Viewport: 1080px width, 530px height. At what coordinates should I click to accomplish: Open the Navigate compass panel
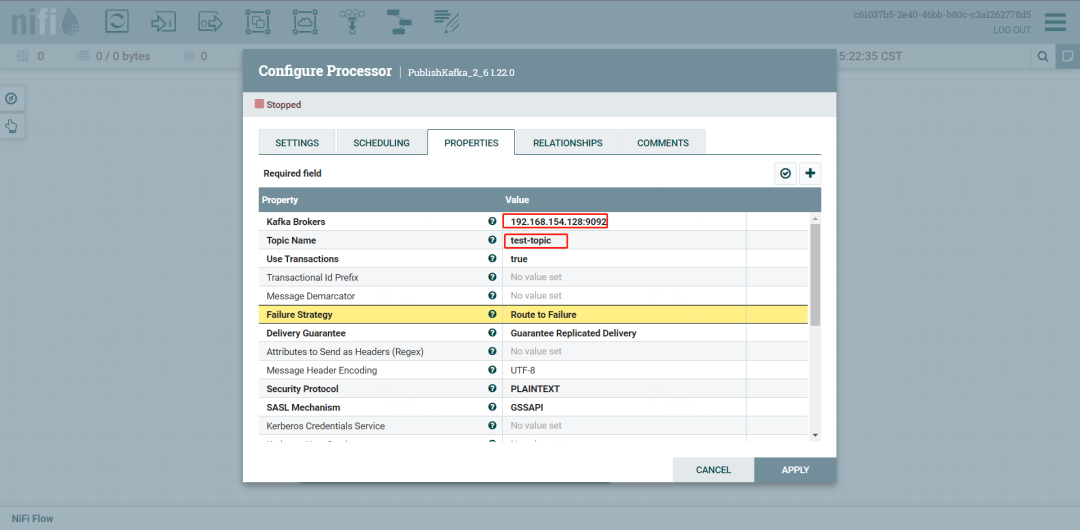pyautogui.click(x=10, y=99)
